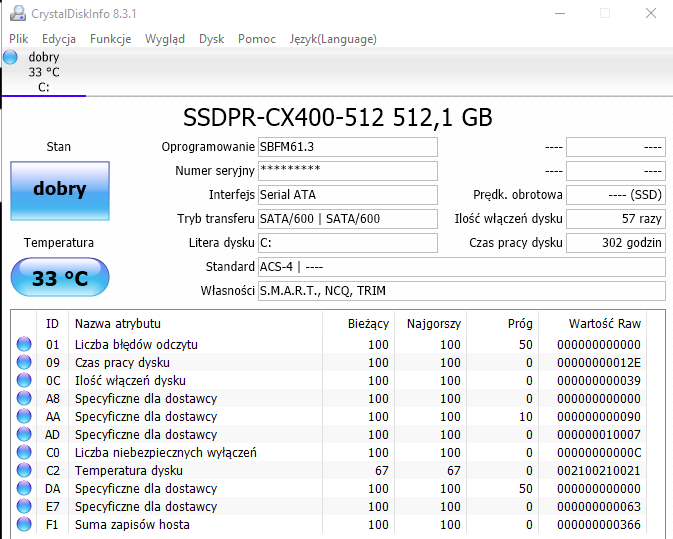
Task: Click the Najgorszy column header
Action: [430, 324]
